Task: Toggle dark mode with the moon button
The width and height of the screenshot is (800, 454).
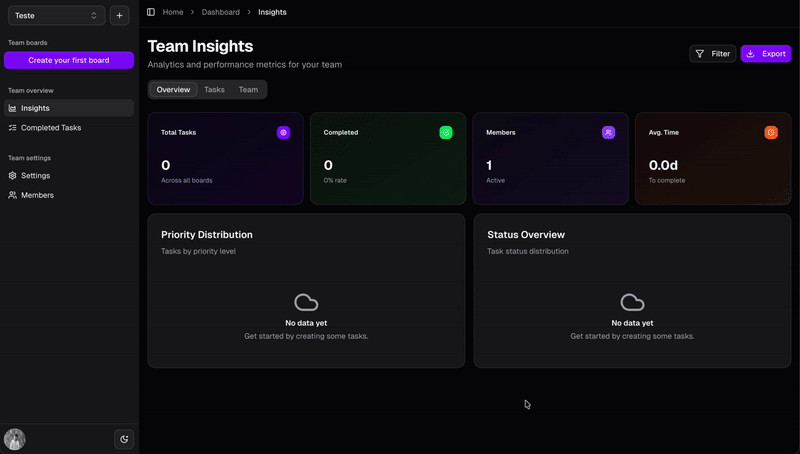Action: point(124,439)
